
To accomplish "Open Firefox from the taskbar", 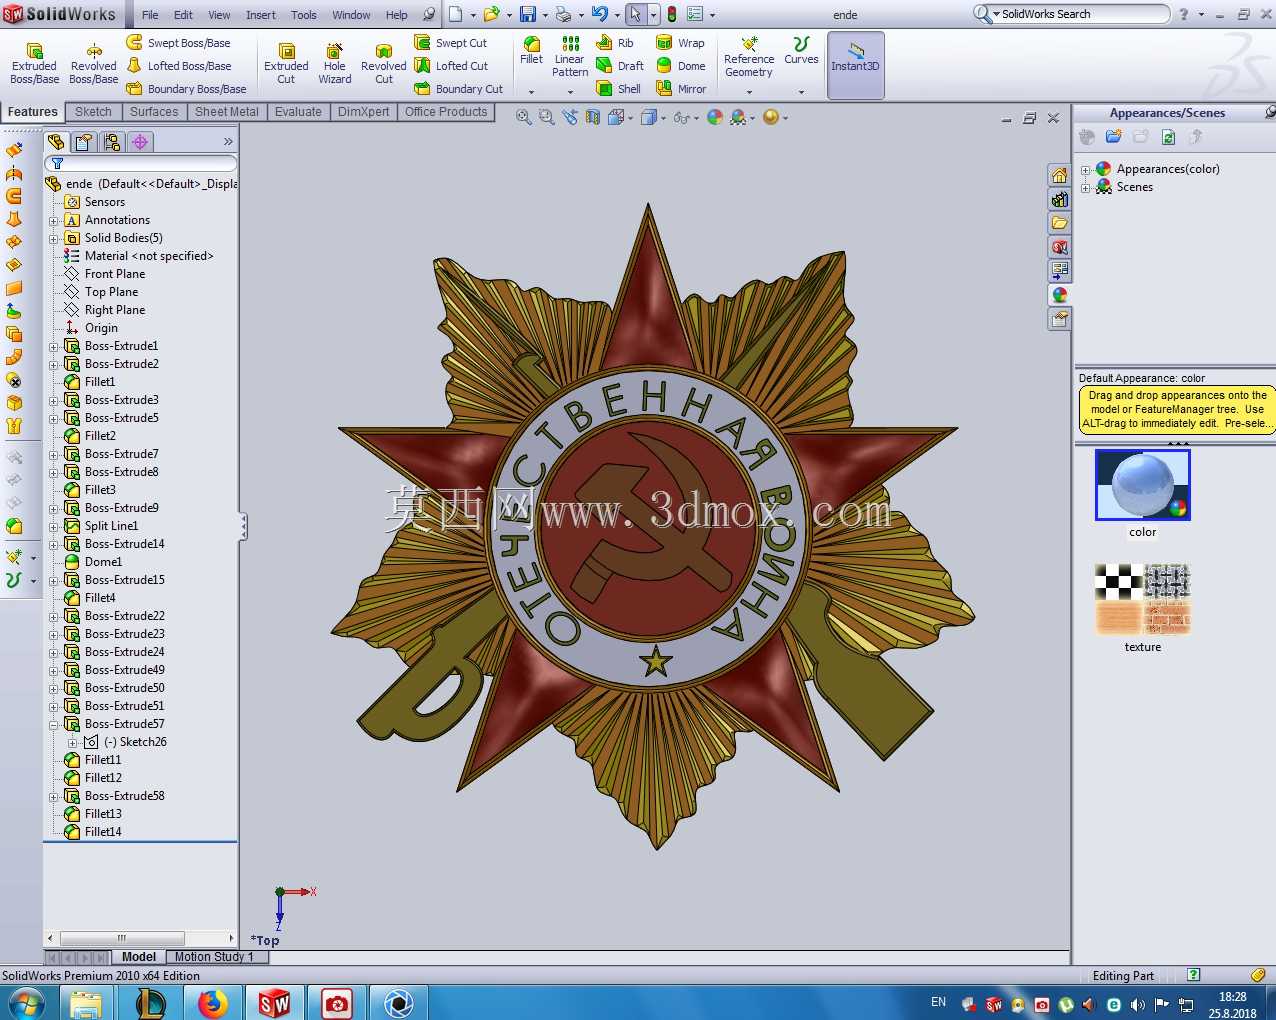I will [x=212, y=1003].
